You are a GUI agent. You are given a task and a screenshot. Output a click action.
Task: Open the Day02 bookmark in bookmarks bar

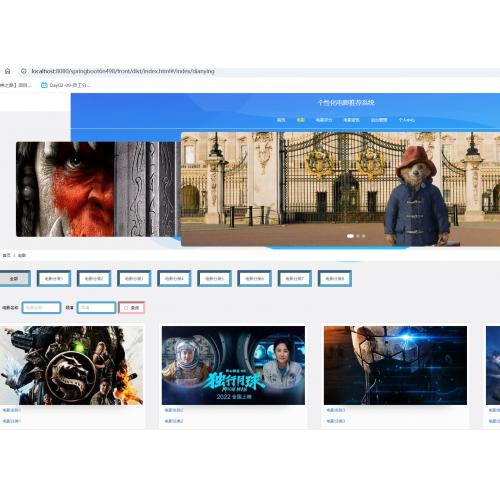pyautogui.click(x=65, y=85)
